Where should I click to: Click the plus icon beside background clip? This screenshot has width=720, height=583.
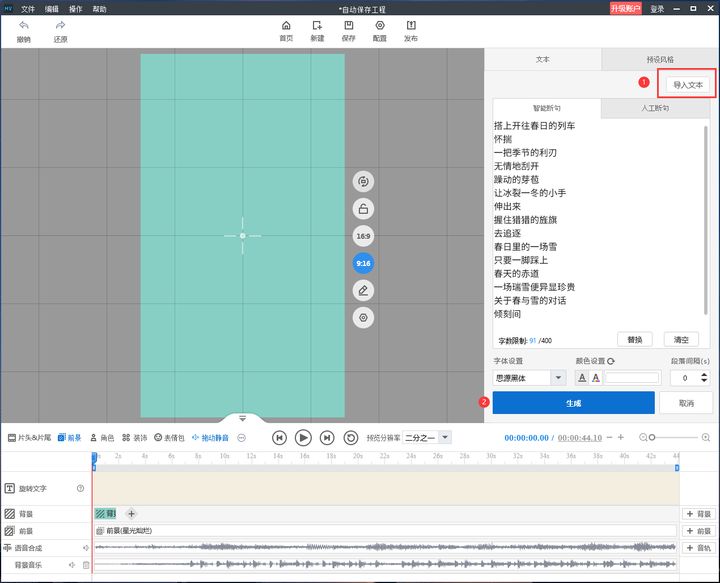[131, 514]
